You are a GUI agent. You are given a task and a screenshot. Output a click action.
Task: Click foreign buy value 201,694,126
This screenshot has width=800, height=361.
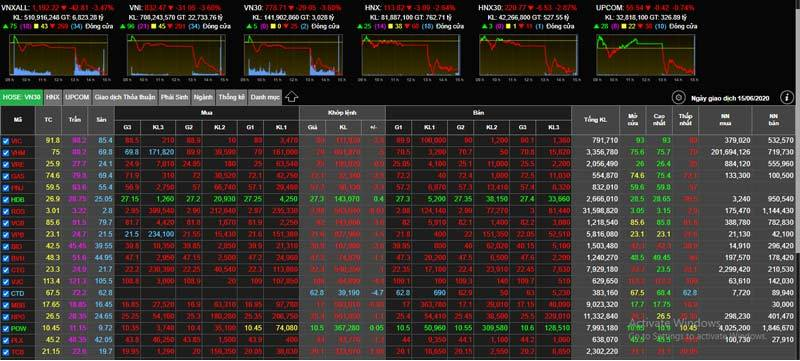(x=730, y=152)
